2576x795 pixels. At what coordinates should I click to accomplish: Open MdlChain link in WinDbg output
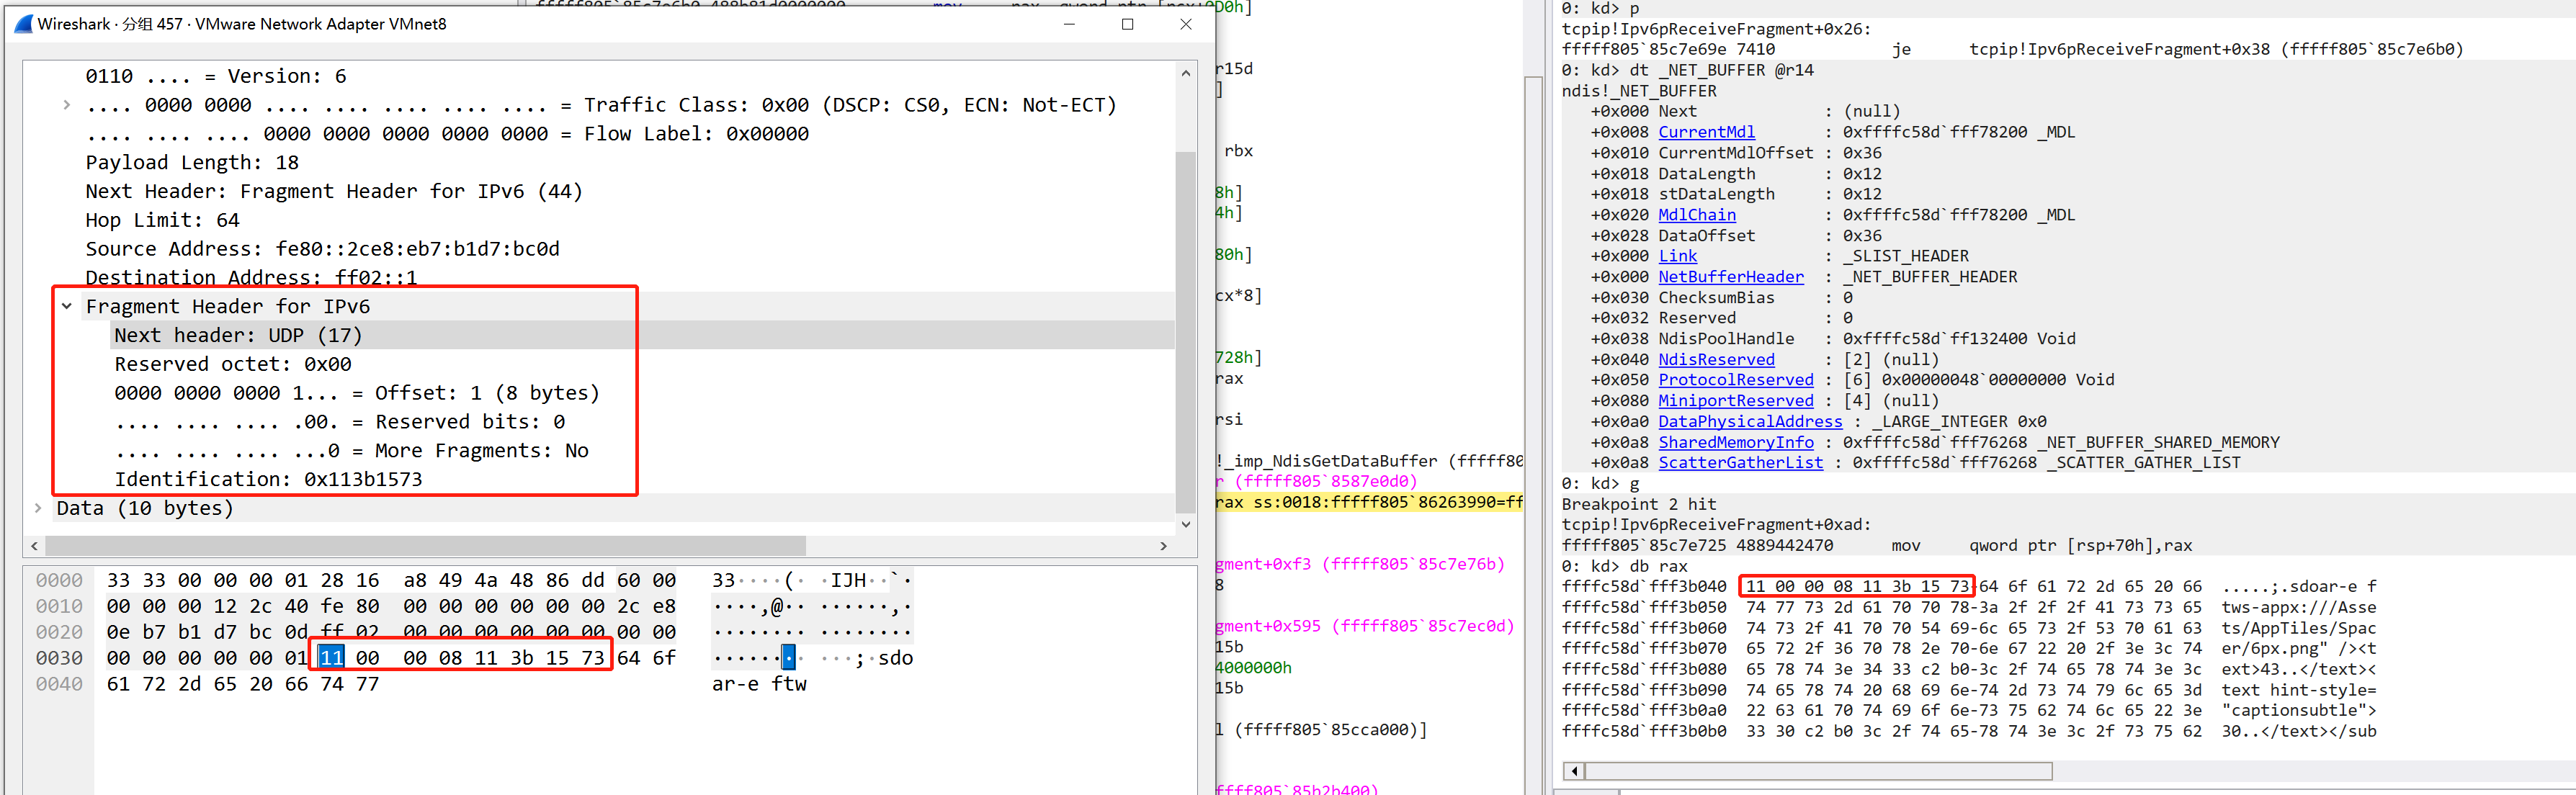pos(1697,215)
